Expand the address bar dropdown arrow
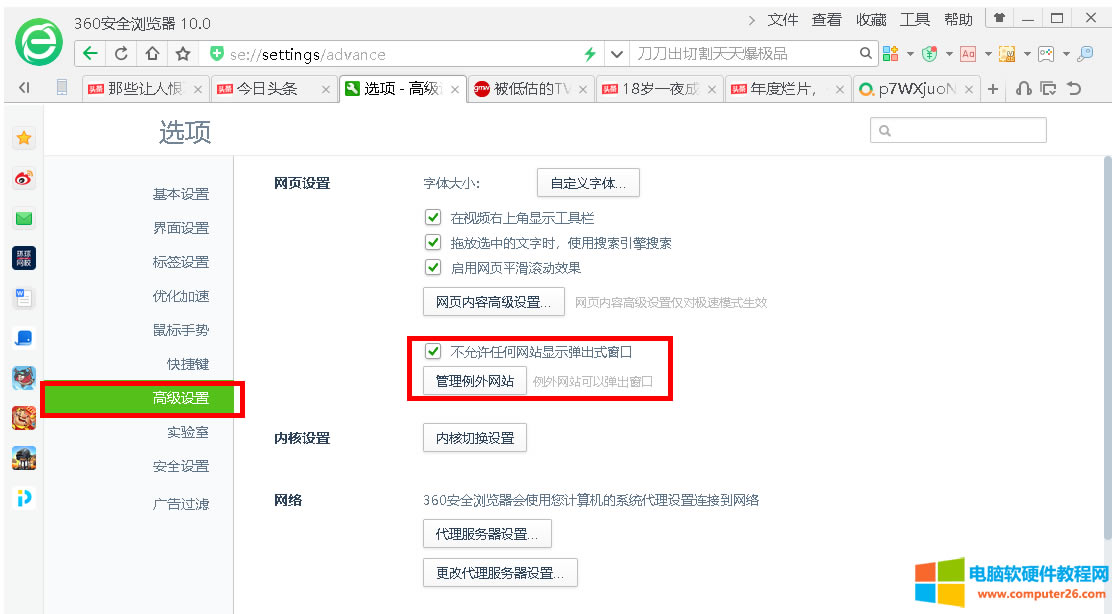 coord(617,54)
